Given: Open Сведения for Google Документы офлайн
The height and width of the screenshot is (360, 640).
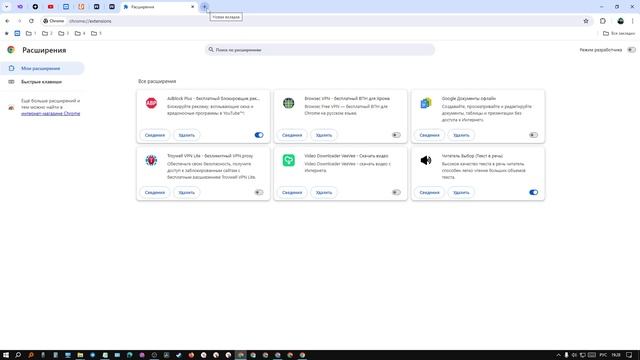Looking at the screenshot, I should [429, 135].
